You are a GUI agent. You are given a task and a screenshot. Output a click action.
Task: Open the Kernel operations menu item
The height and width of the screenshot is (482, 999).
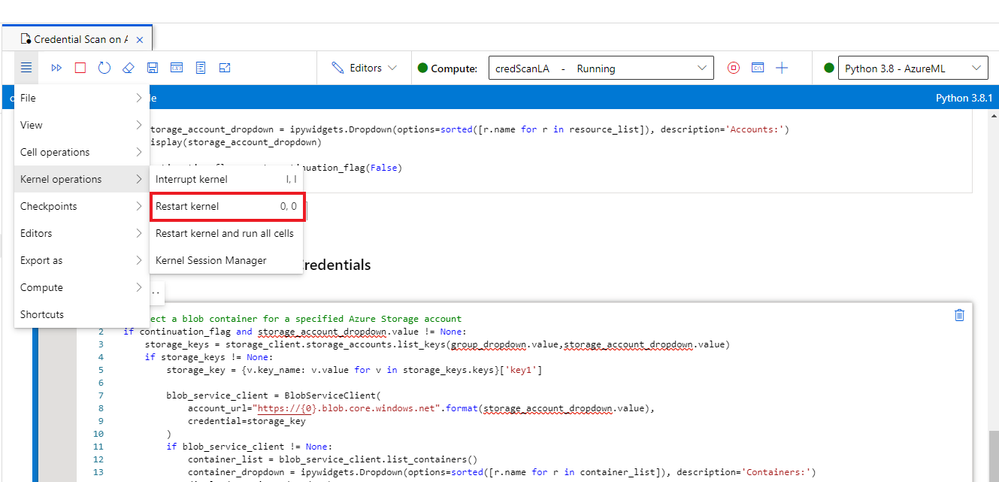coord(82,180)
